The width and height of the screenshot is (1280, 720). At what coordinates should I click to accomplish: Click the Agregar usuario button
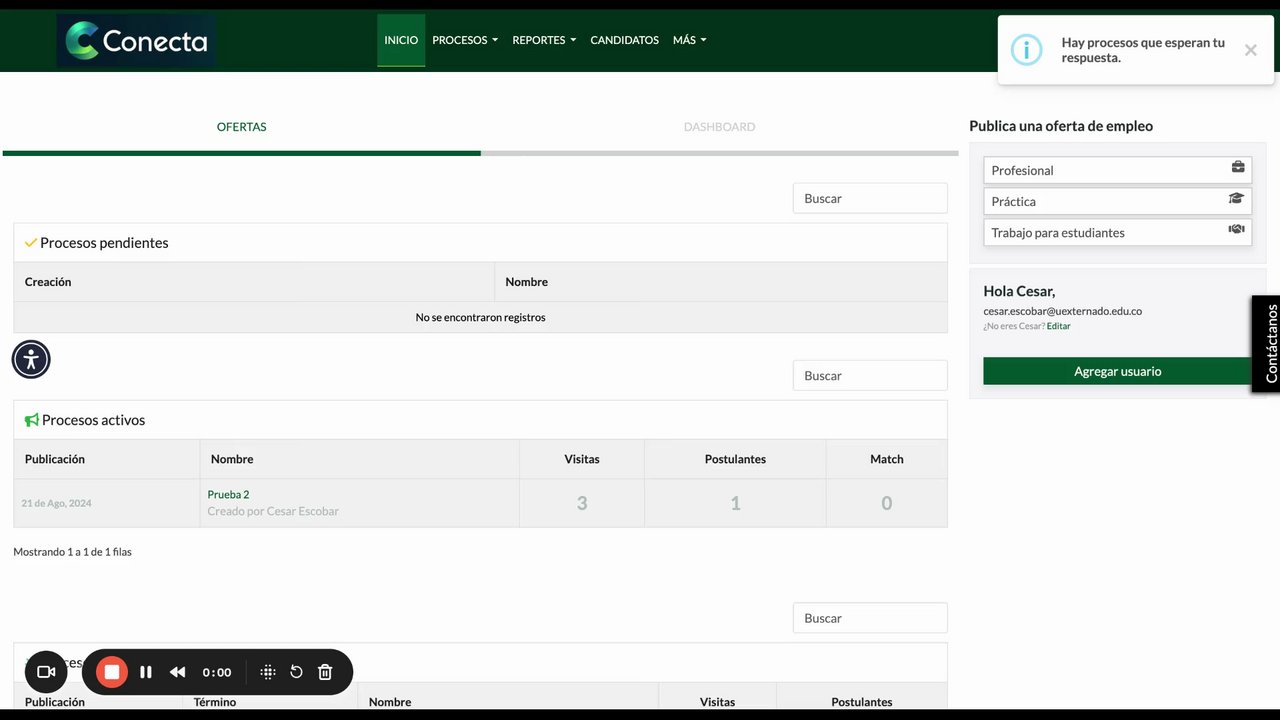coord(1117,371)
